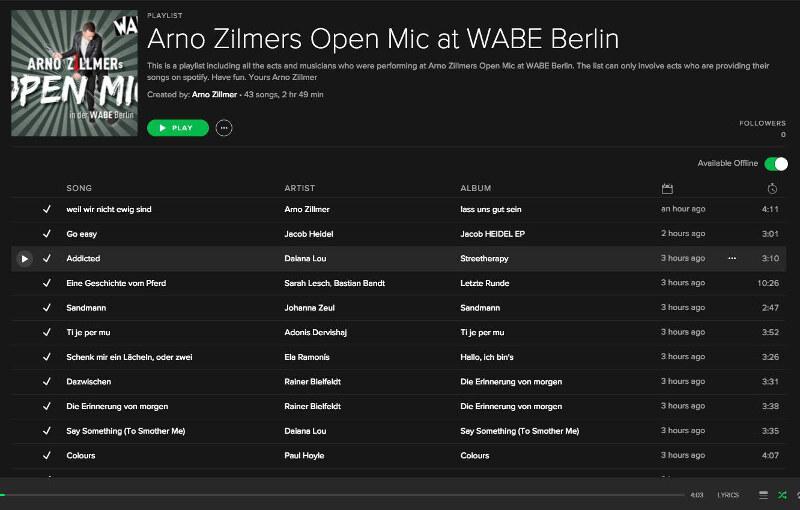Select song Schenk mir ein Lächeln, oder zwei
The height and width of the screenshot is (510, 800).
click(x=129, y=357)
